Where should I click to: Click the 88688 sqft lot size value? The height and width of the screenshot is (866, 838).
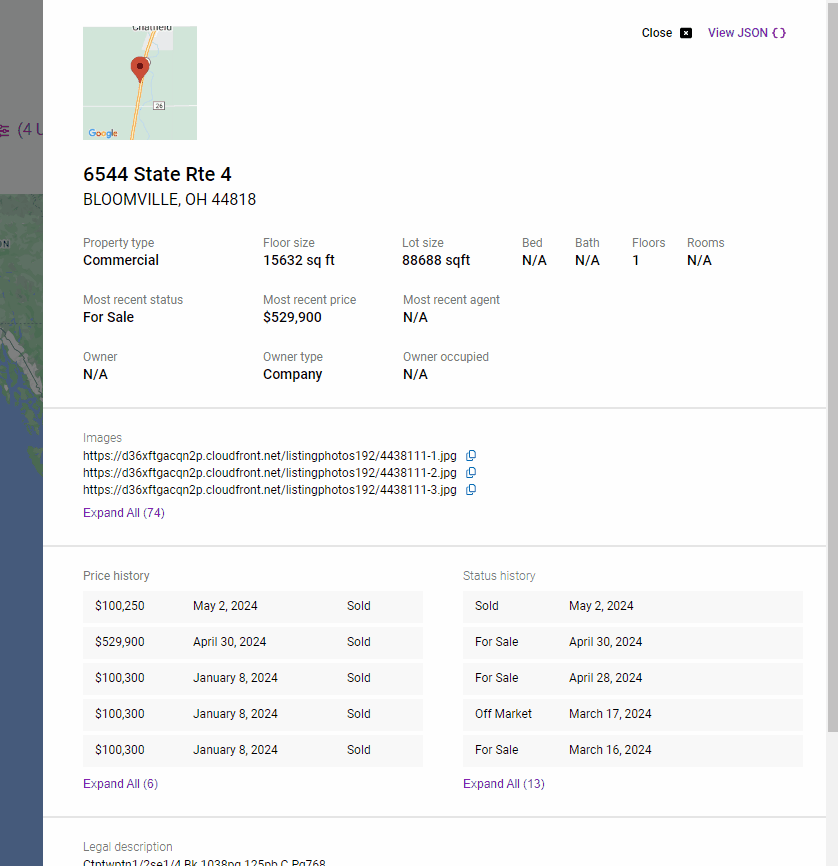pyautogui.click(x=436, y=260)
